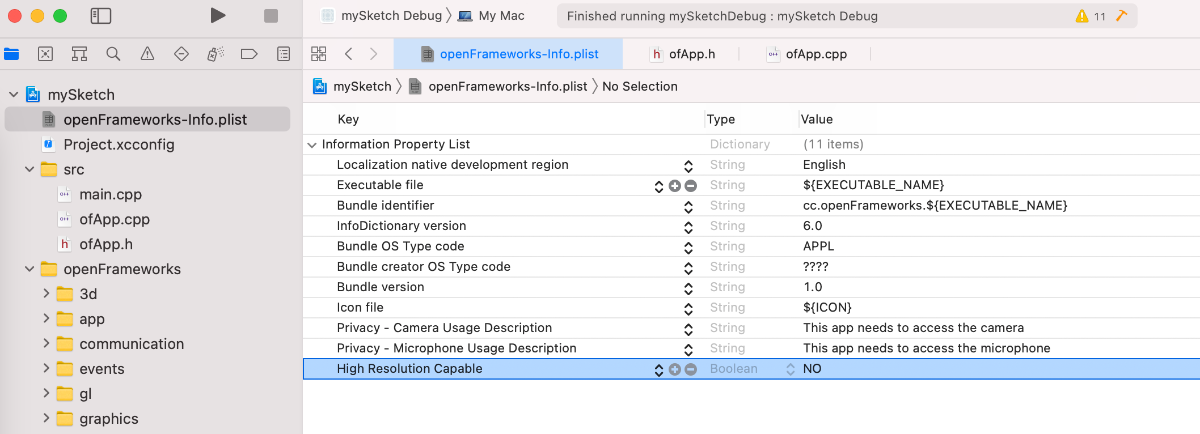The image size is (1200, 434).
Task: Click the hammer build status icon
Action: 1121,16
